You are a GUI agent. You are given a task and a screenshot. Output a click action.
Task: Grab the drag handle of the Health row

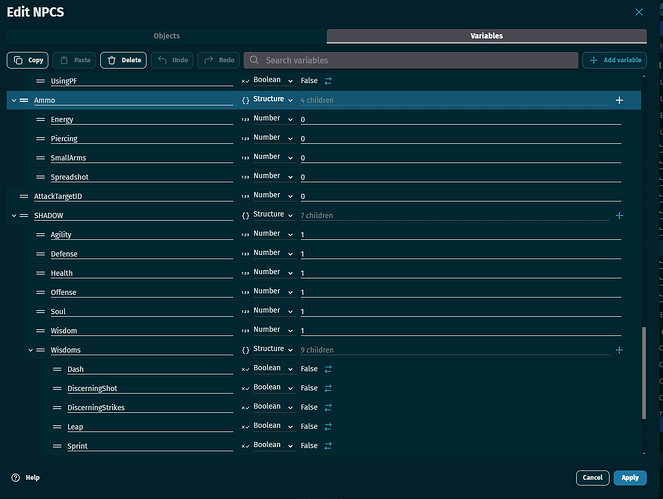pyautogui.click(x=40, y=273)
